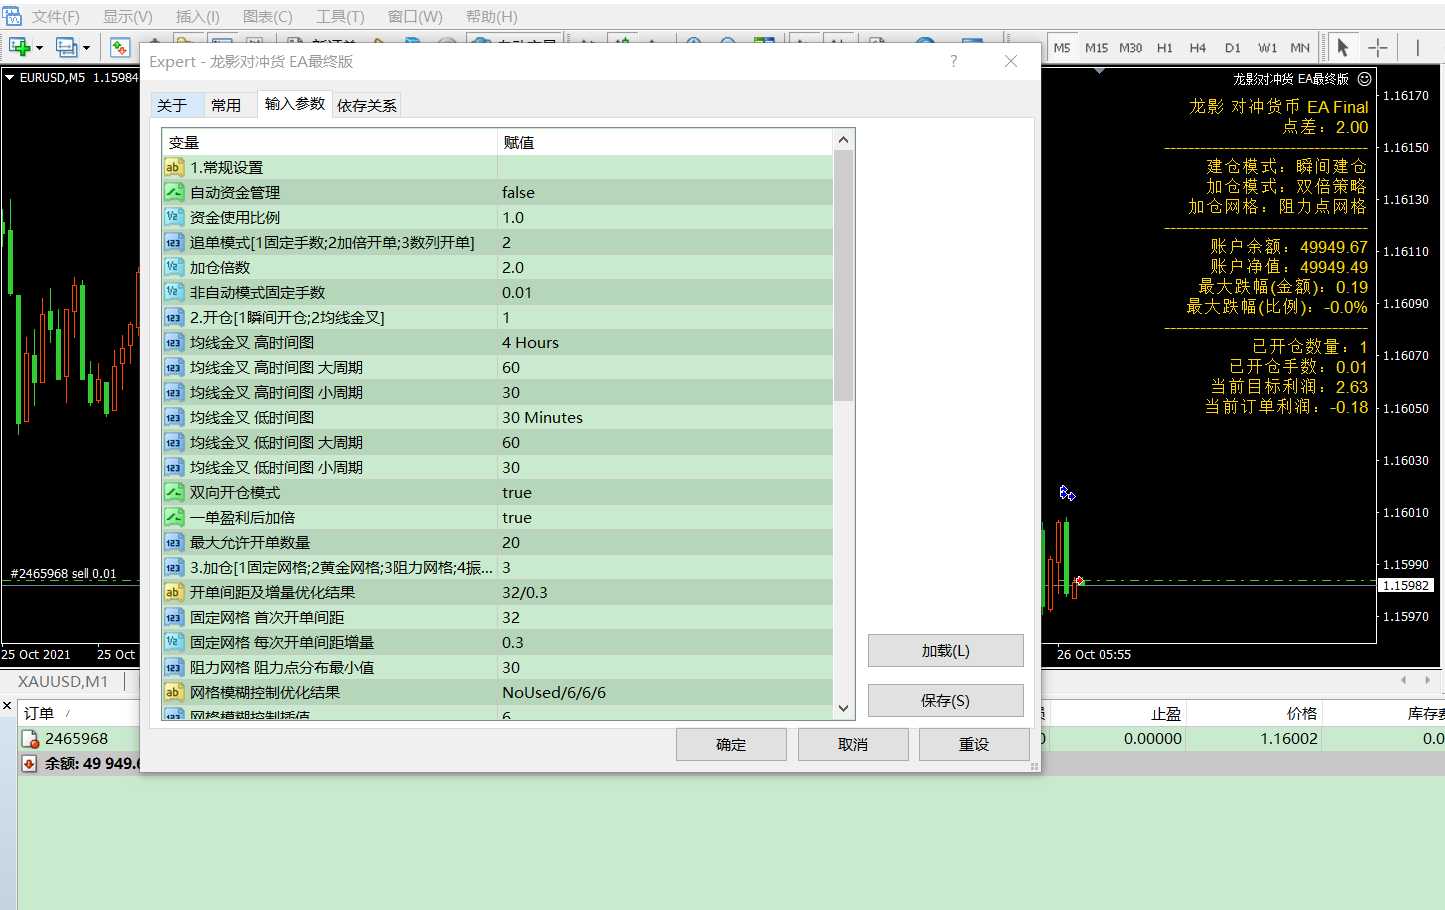Select the XAUUSD,M1 chart tab

pyautogui.click(x=63, y=681)
